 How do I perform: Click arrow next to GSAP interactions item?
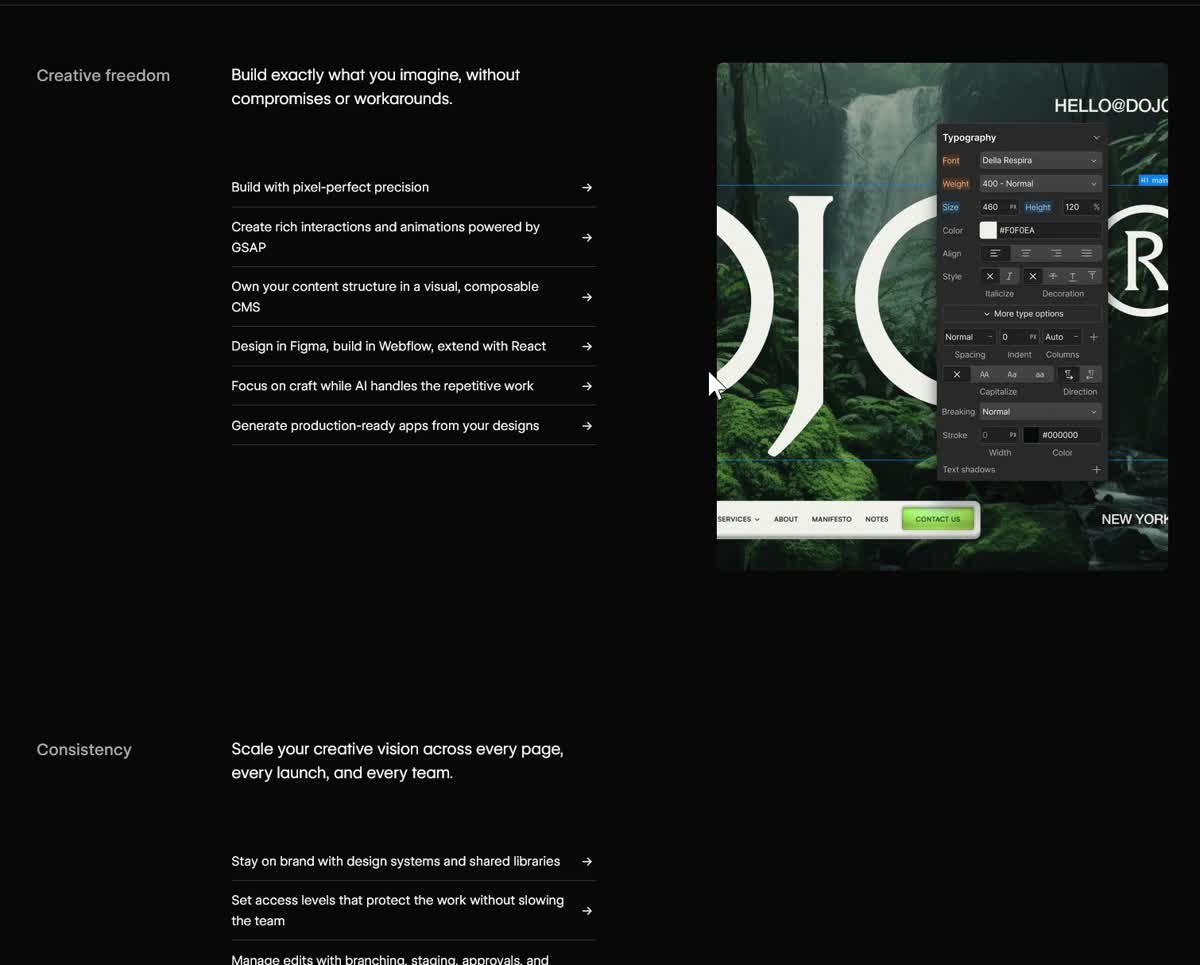pyautogui.click(x=587, y=237)
